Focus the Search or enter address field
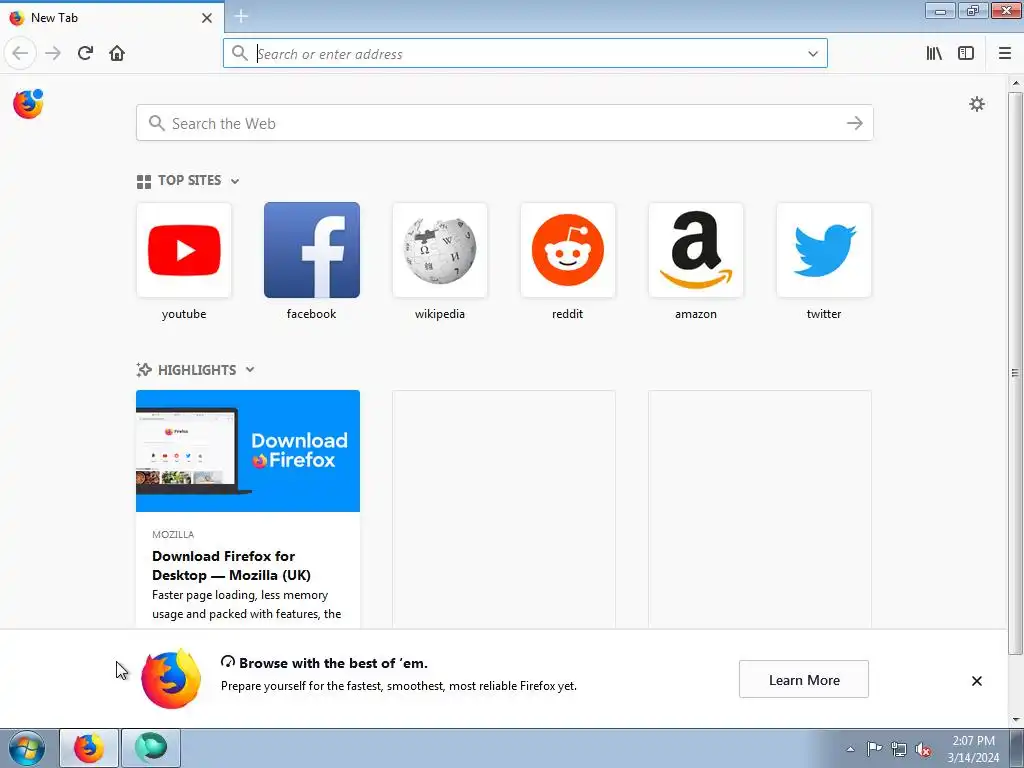The image size is (1024, 768). 526,54
